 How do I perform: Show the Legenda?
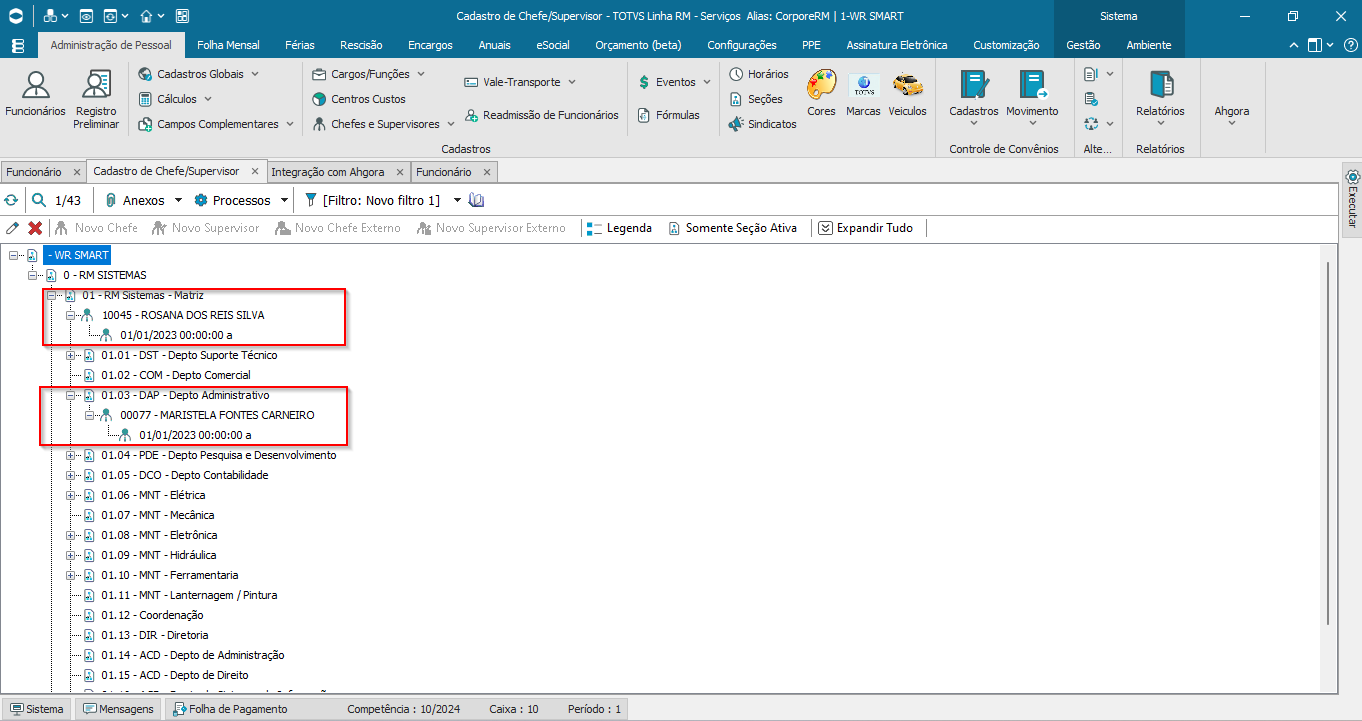coord(619,228)
